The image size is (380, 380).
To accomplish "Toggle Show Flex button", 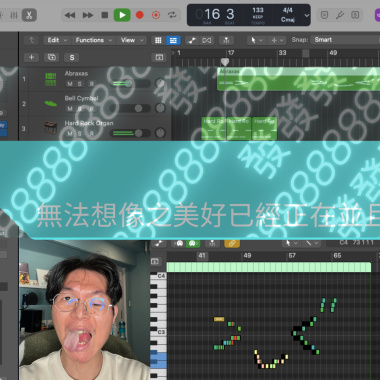I will (207, 40).
